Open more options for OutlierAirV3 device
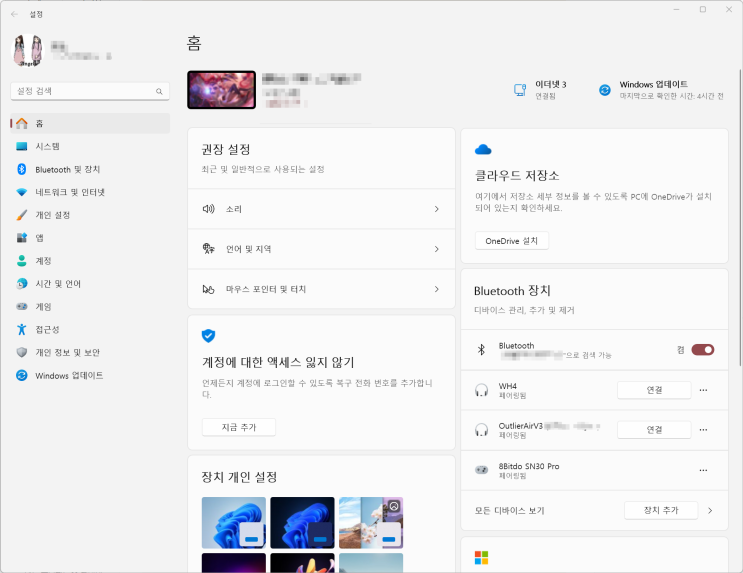 click(x=703, y=430)
